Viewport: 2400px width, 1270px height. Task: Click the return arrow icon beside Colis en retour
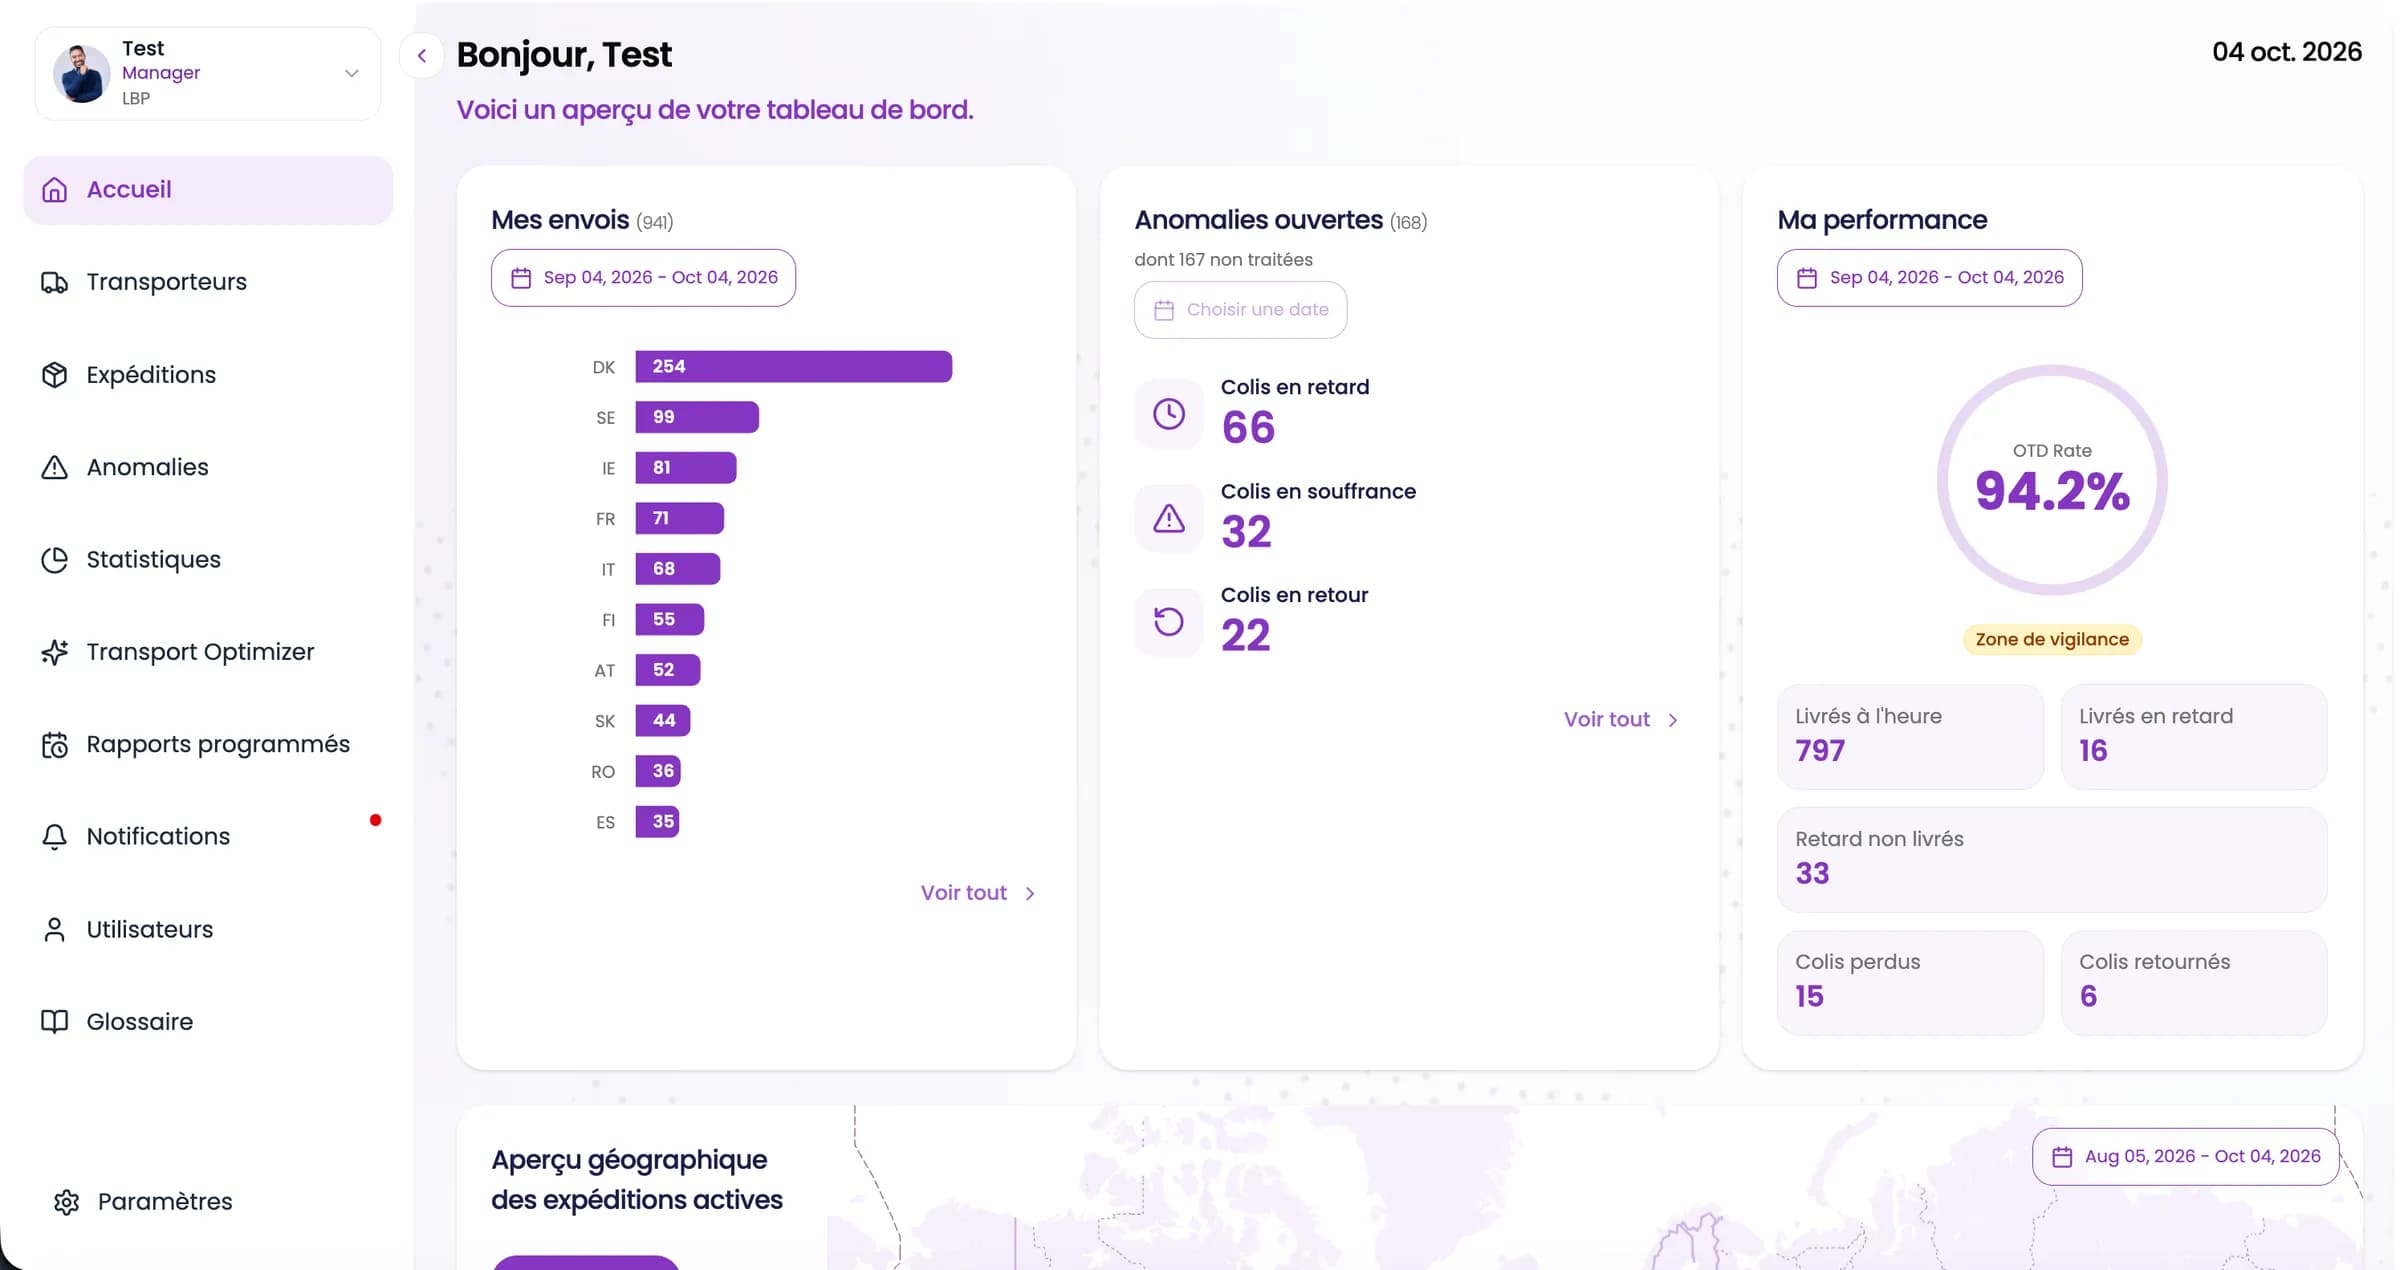coord(1168,622)
